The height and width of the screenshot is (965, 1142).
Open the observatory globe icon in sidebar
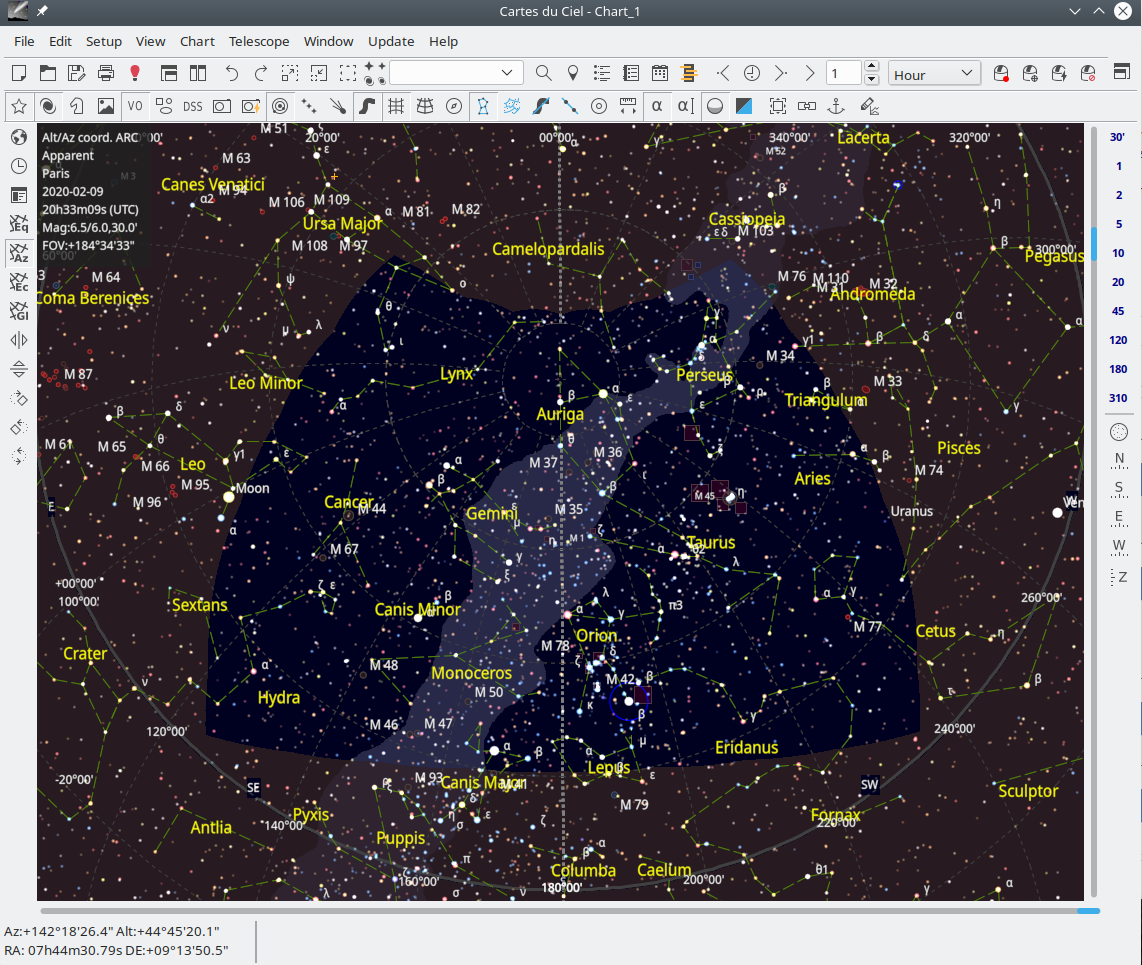[x=19, y=137]
